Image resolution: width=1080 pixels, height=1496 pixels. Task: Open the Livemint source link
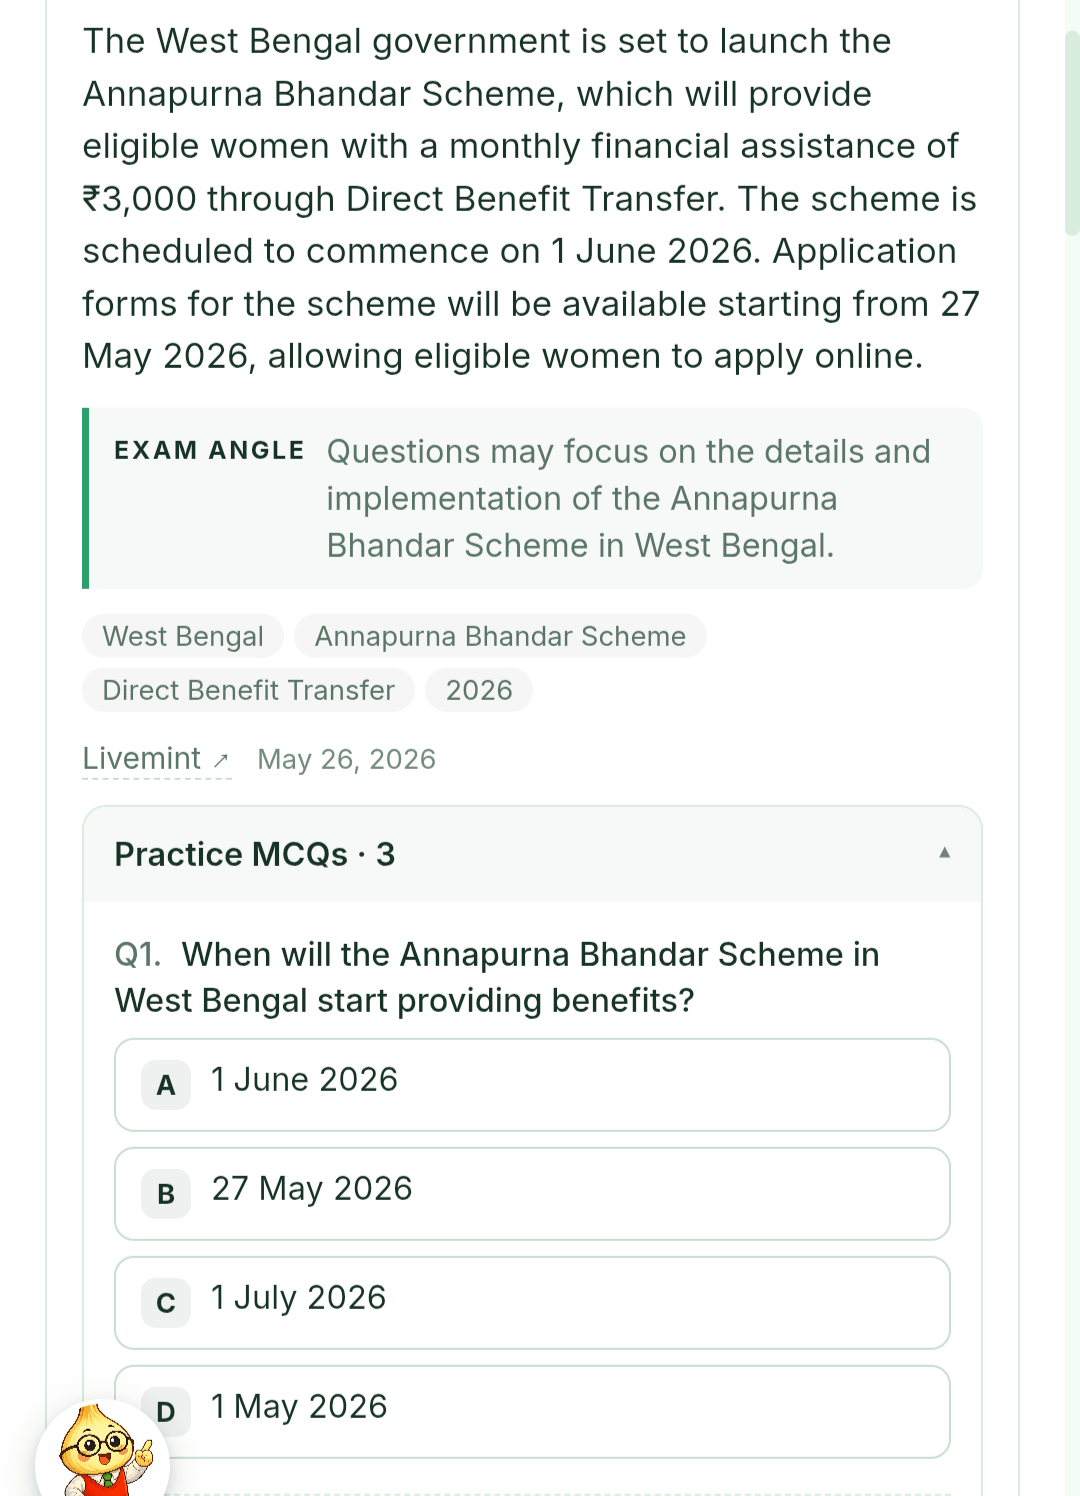pos(142,759)
